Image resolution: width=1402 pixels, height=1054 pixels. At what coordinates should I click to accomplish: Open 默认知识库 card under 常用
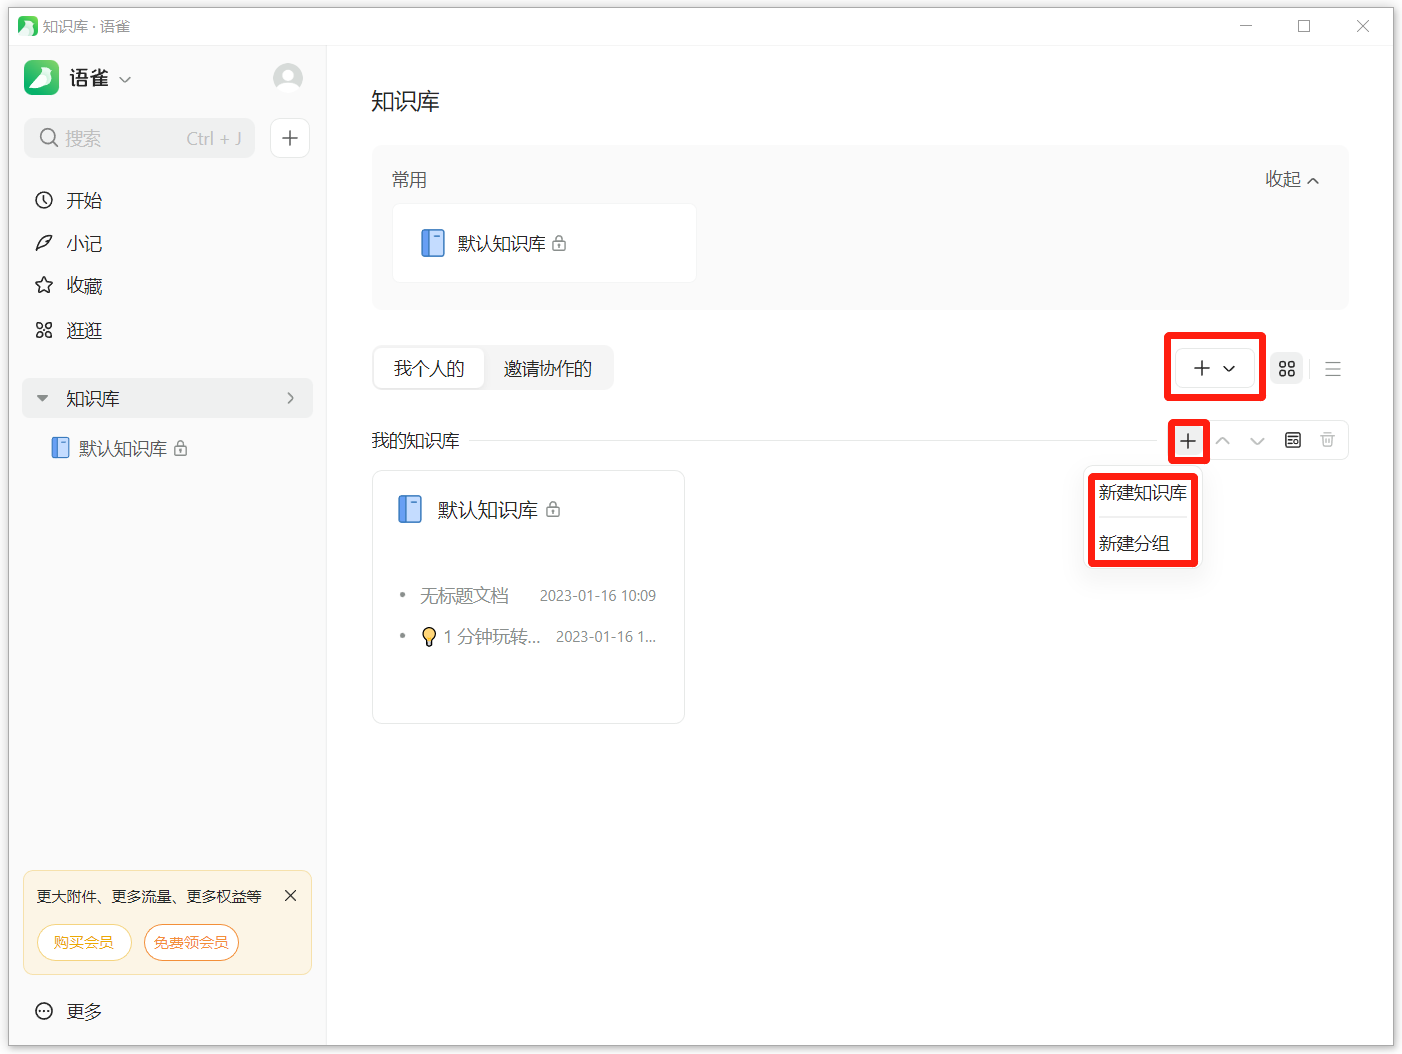click(x=544, y=243)
